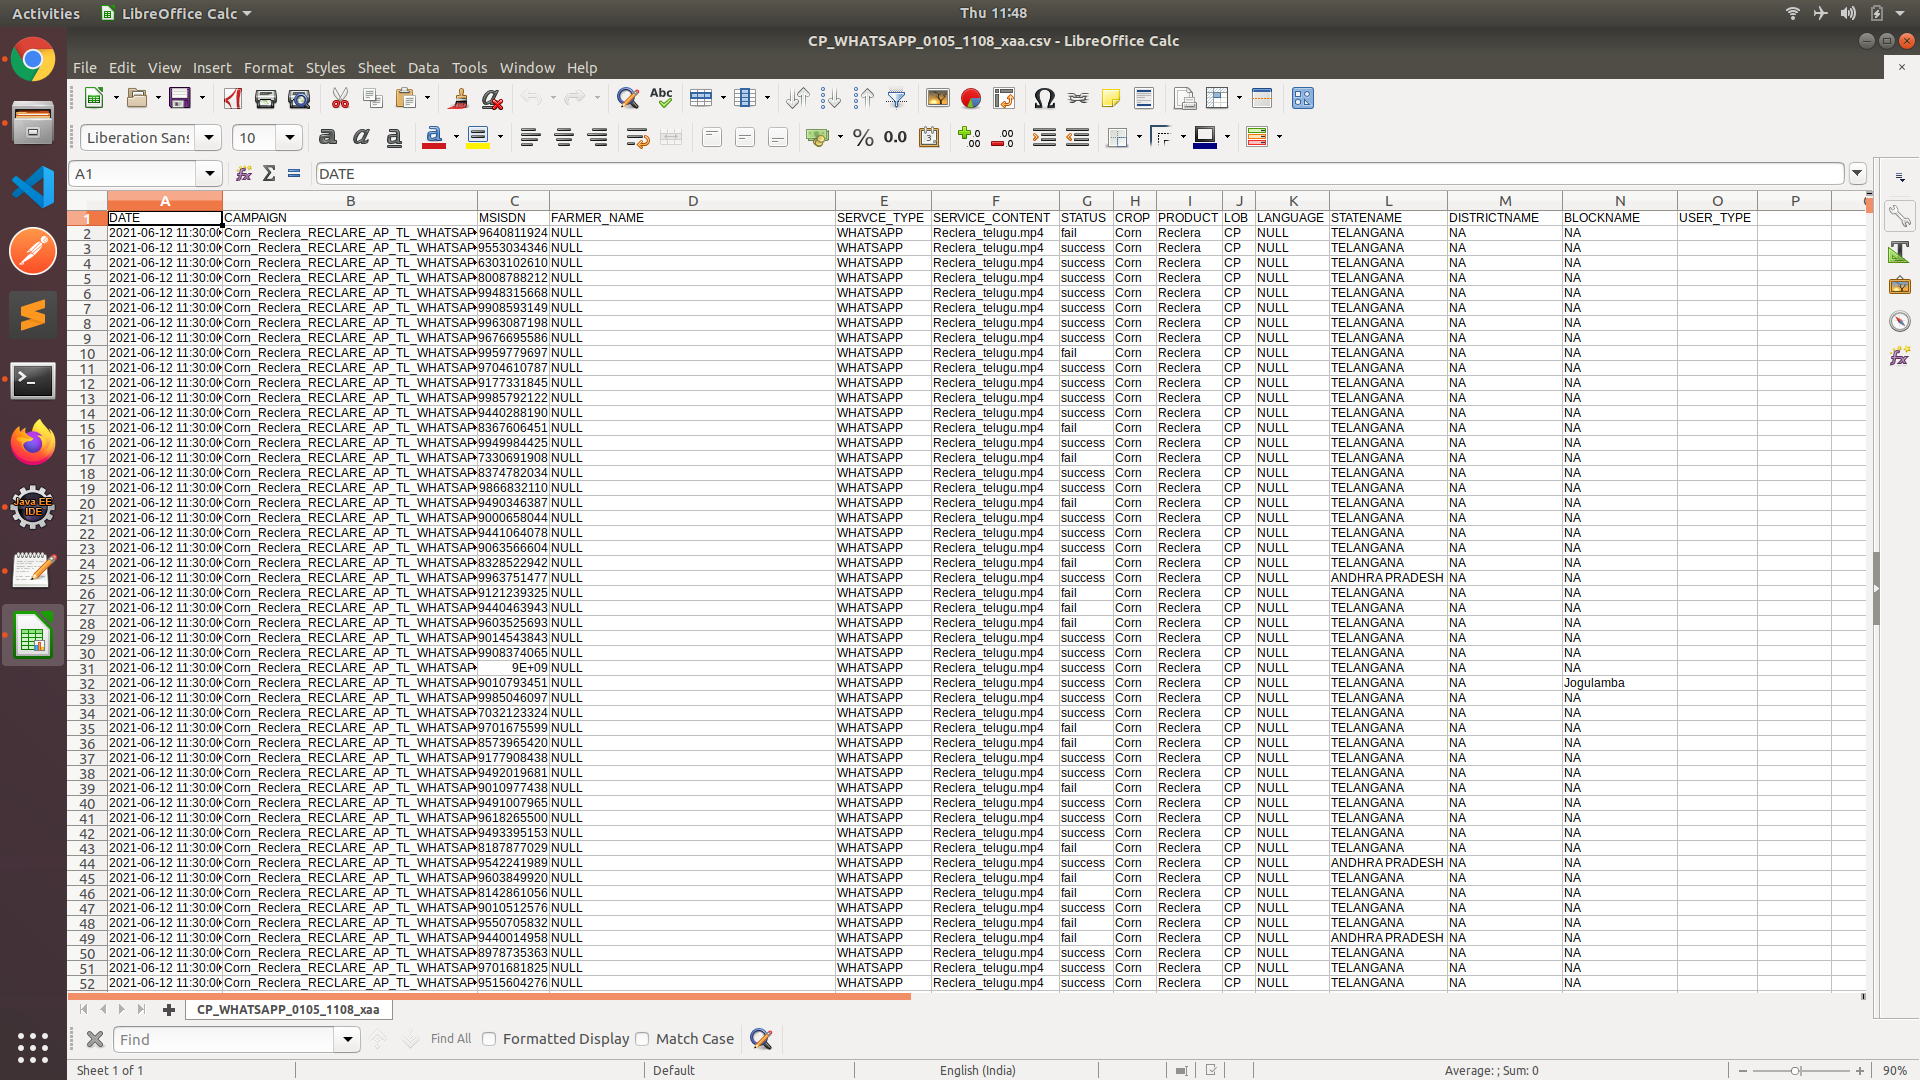The height and width of the screenshot is (1080, 1920).
Task: Apply AutoFilter funnel icon
Action: pos(897,98)
